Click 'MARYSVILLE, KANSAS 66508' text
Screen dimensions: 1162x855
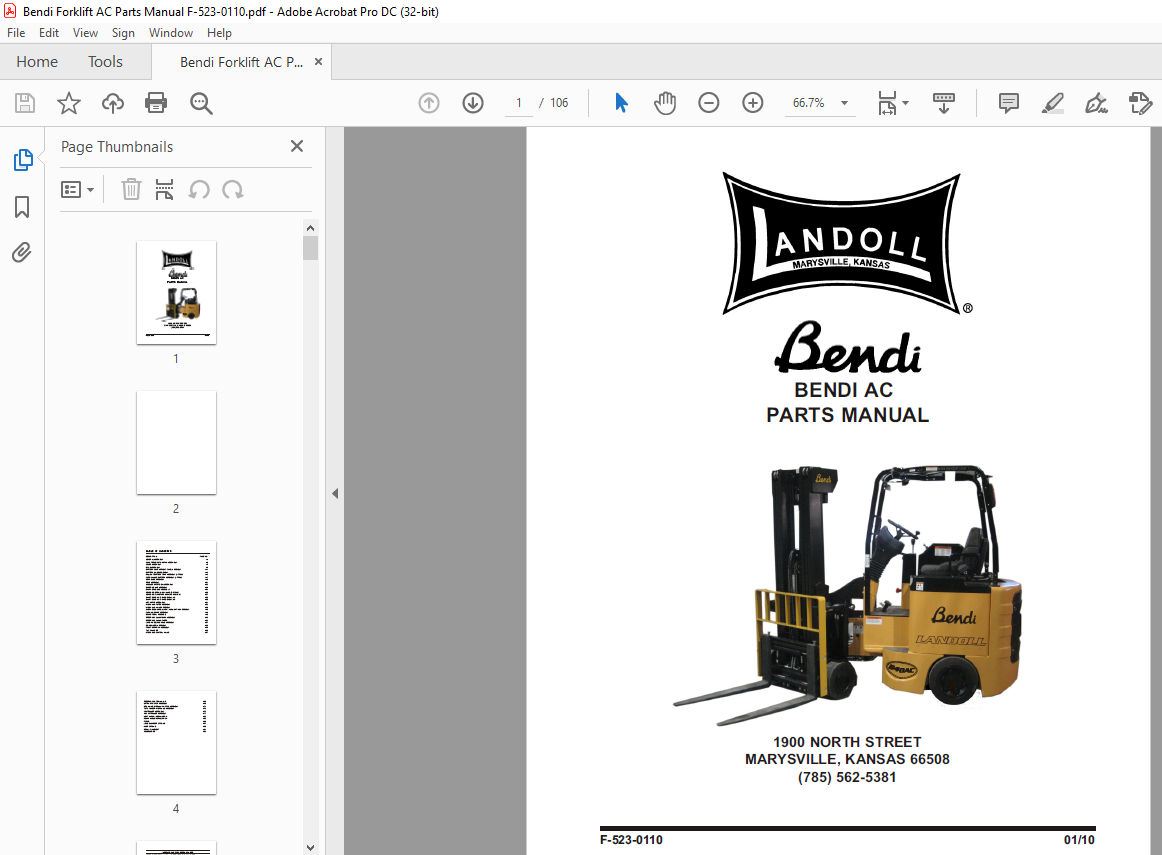pyautogui.click(x=847, y=759)
